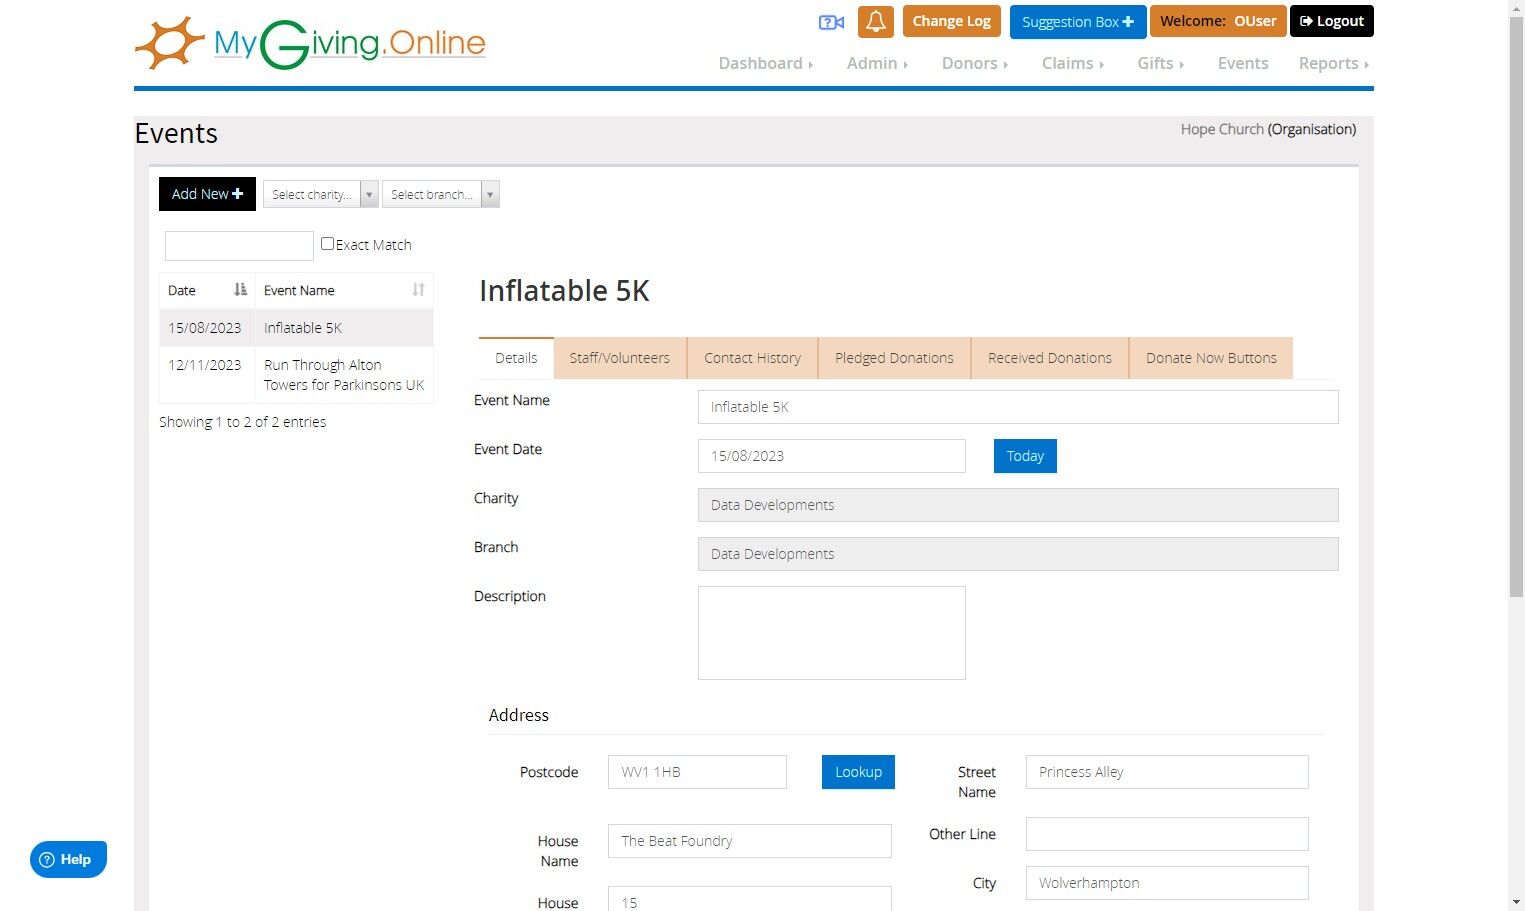Sort by Event Name column arrows
The width and height of the screenshot is (1525, 911).
(x=418, y=290)
